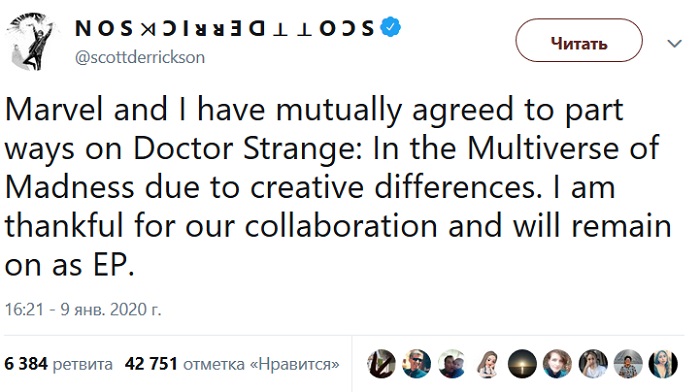The height and width of the screenshot is (392, 700).
Task: Open the avatar of person in patterned shirt
Action: [x=628, y=363]
